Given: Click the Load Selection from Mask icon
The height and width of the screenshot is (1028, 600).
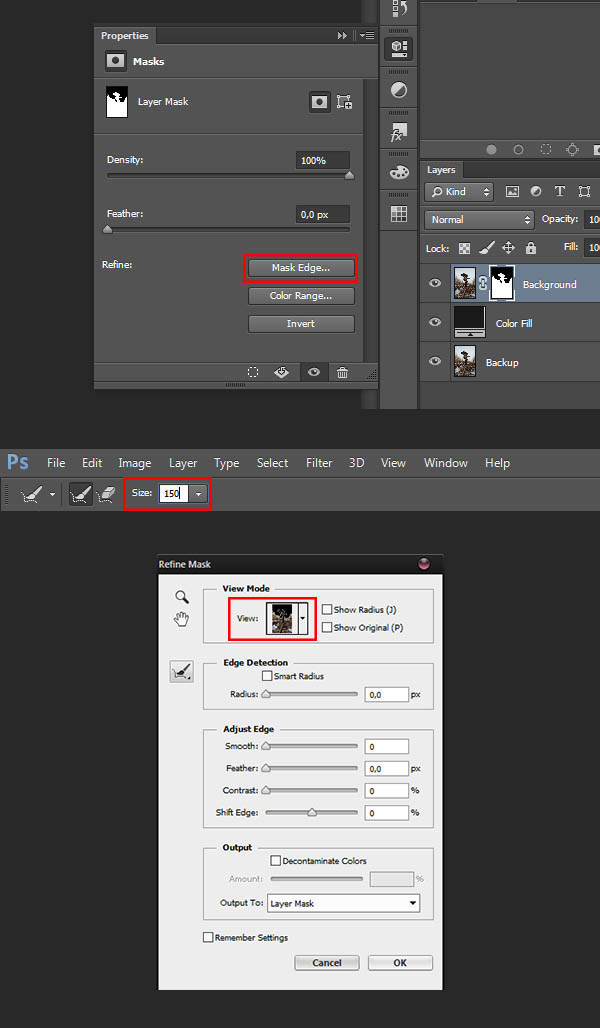Looking at the screenshot, I should (253, 372).
